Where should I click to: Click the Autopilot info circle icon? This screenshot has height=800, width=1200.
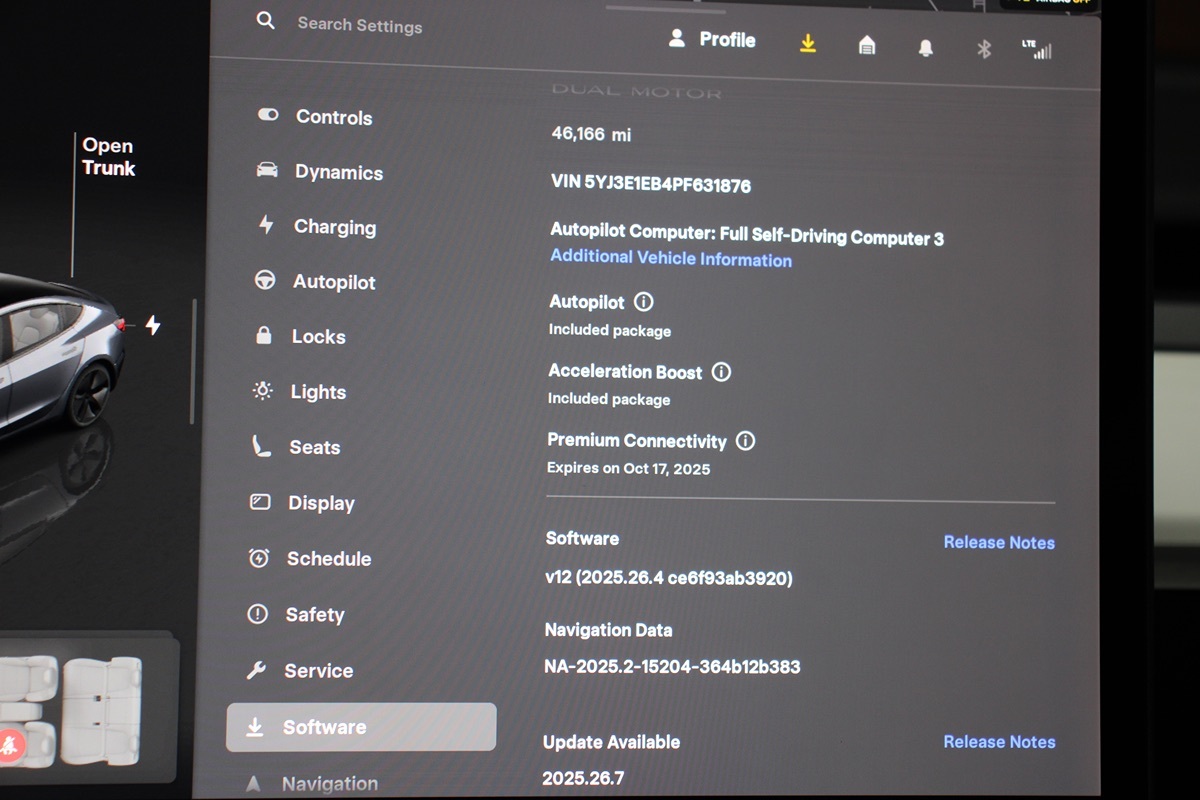(644, 302)
